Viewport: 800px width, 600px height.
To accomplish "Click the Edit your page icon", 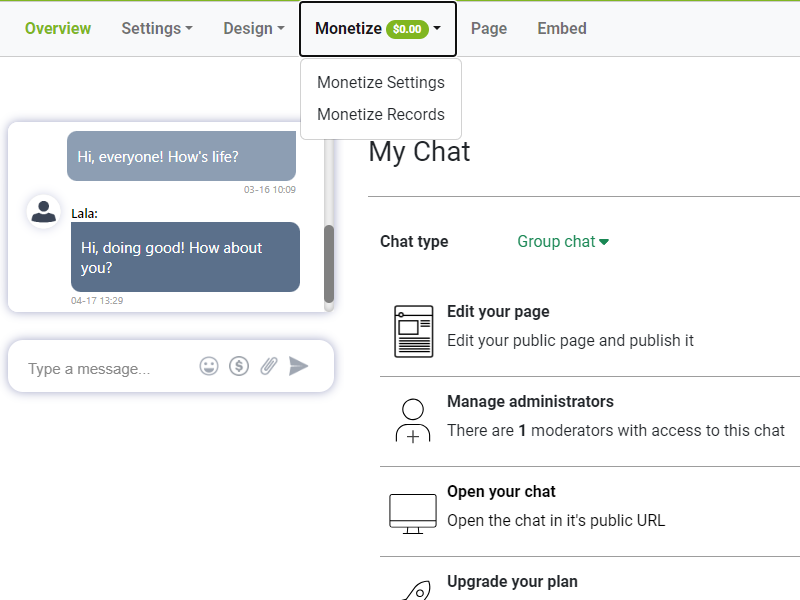I will pyautogui.click(x=413, y=331).
